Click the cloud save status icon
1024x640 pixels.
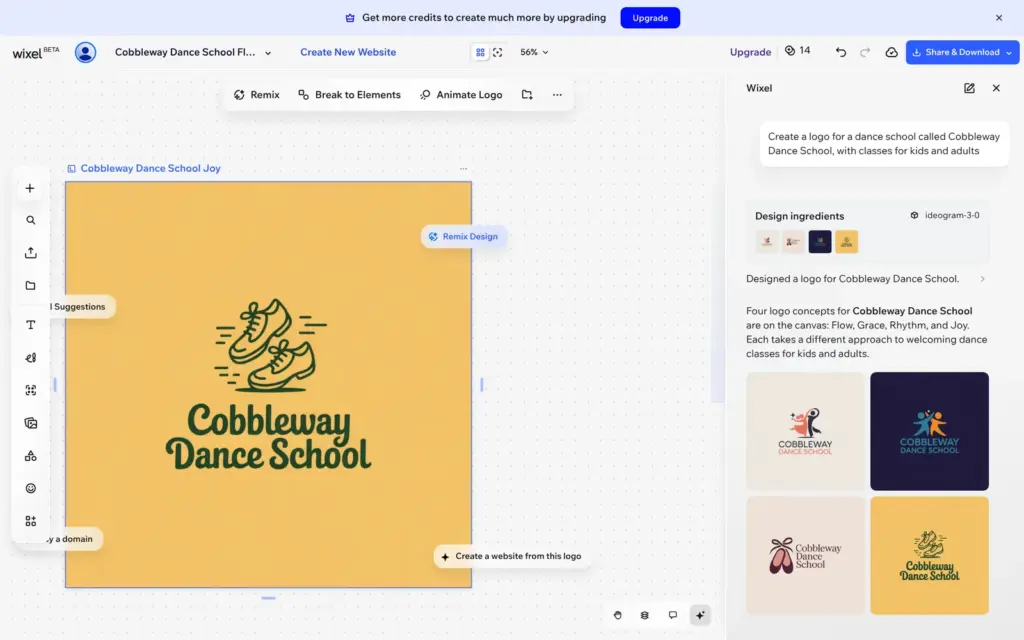click(x=891, y=52)
